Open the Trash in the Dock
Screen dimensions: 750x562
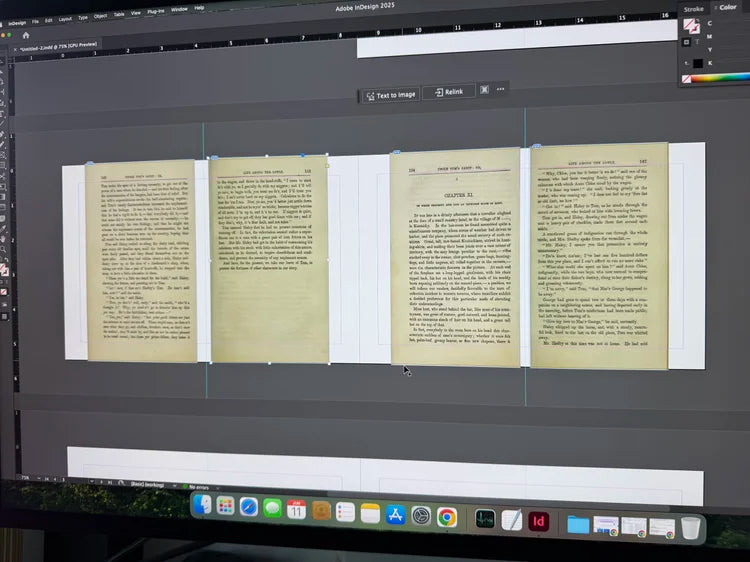point(691,528)
